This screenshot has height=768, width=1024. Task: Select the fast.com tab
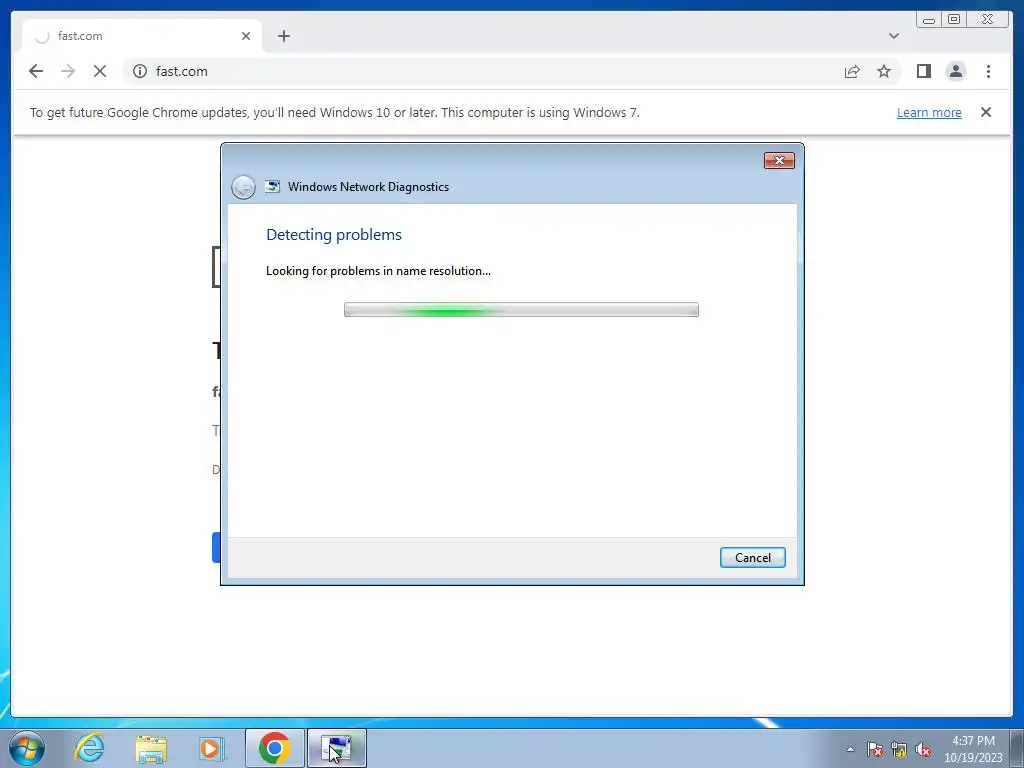point(142,36)
